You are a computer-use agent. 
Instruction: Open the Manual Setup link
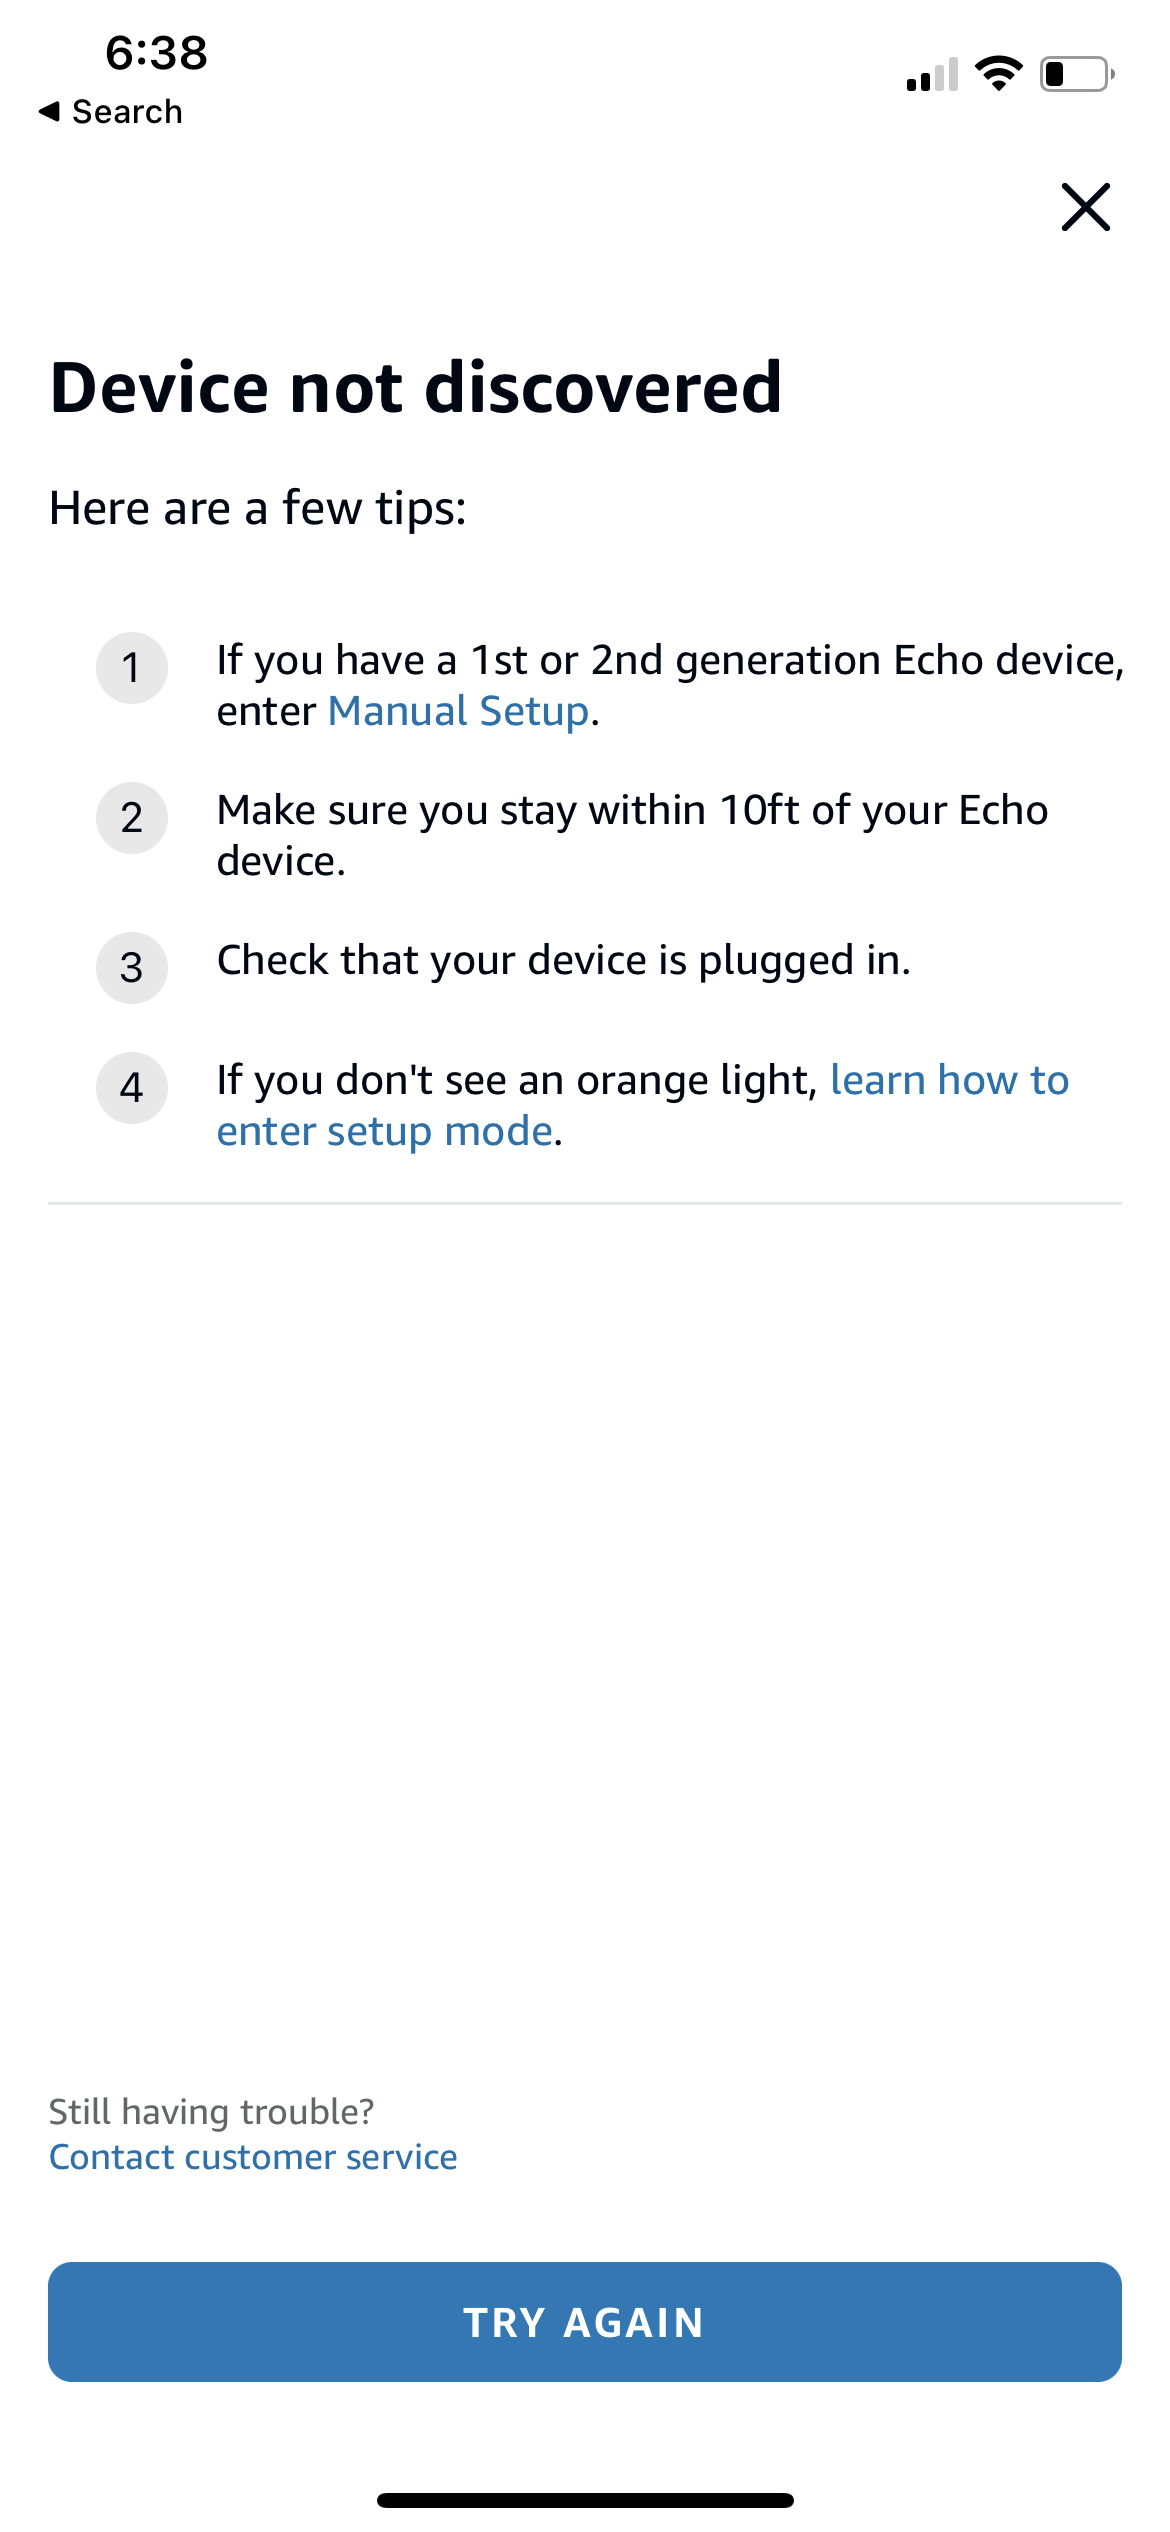pyautogui.click(x=458, y=712)
